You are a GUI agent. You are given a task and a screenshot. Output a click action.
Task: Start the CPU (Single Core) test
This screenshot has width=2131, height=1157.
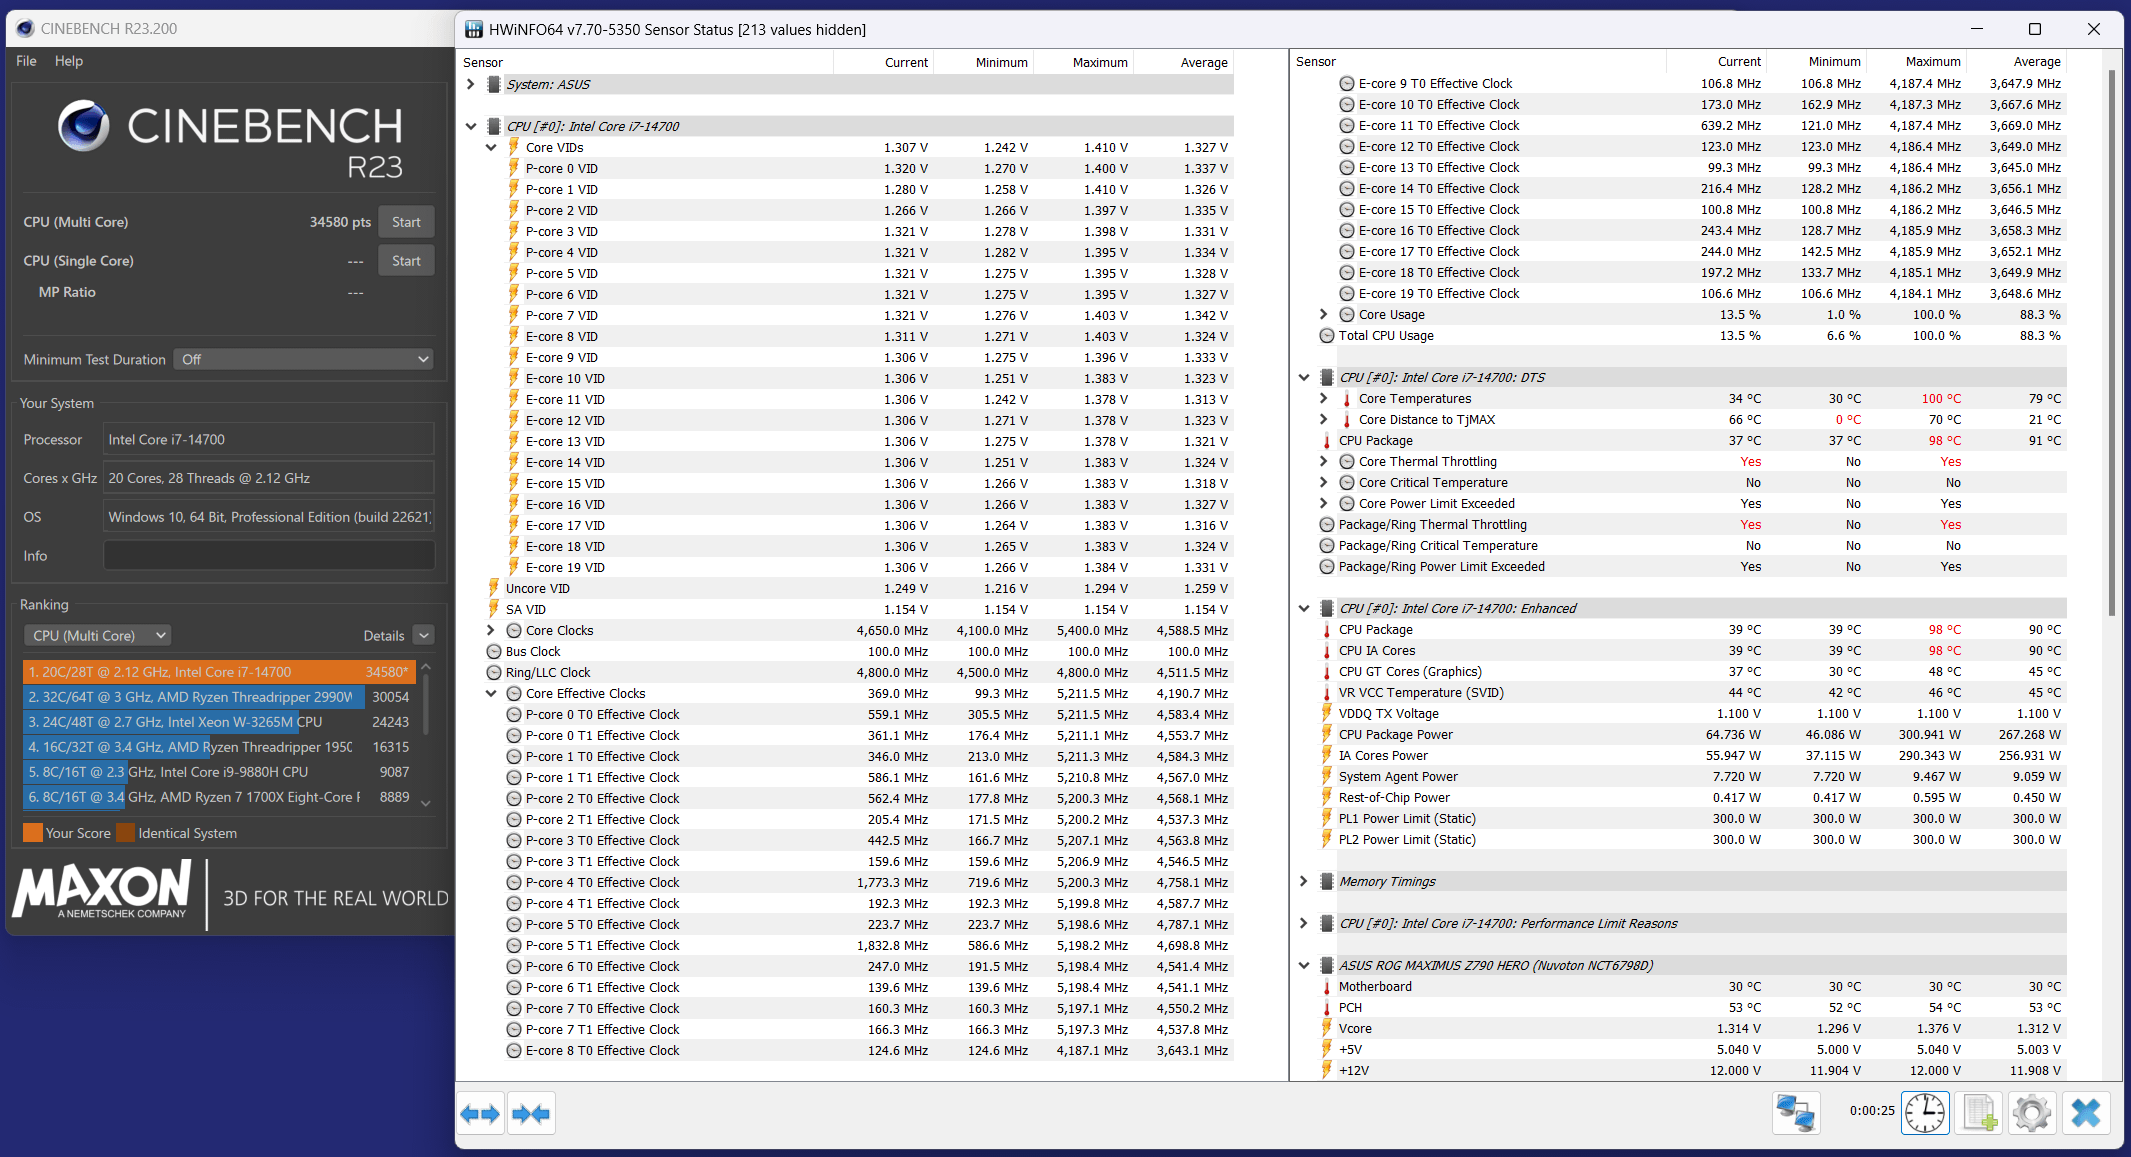(406, 261)
